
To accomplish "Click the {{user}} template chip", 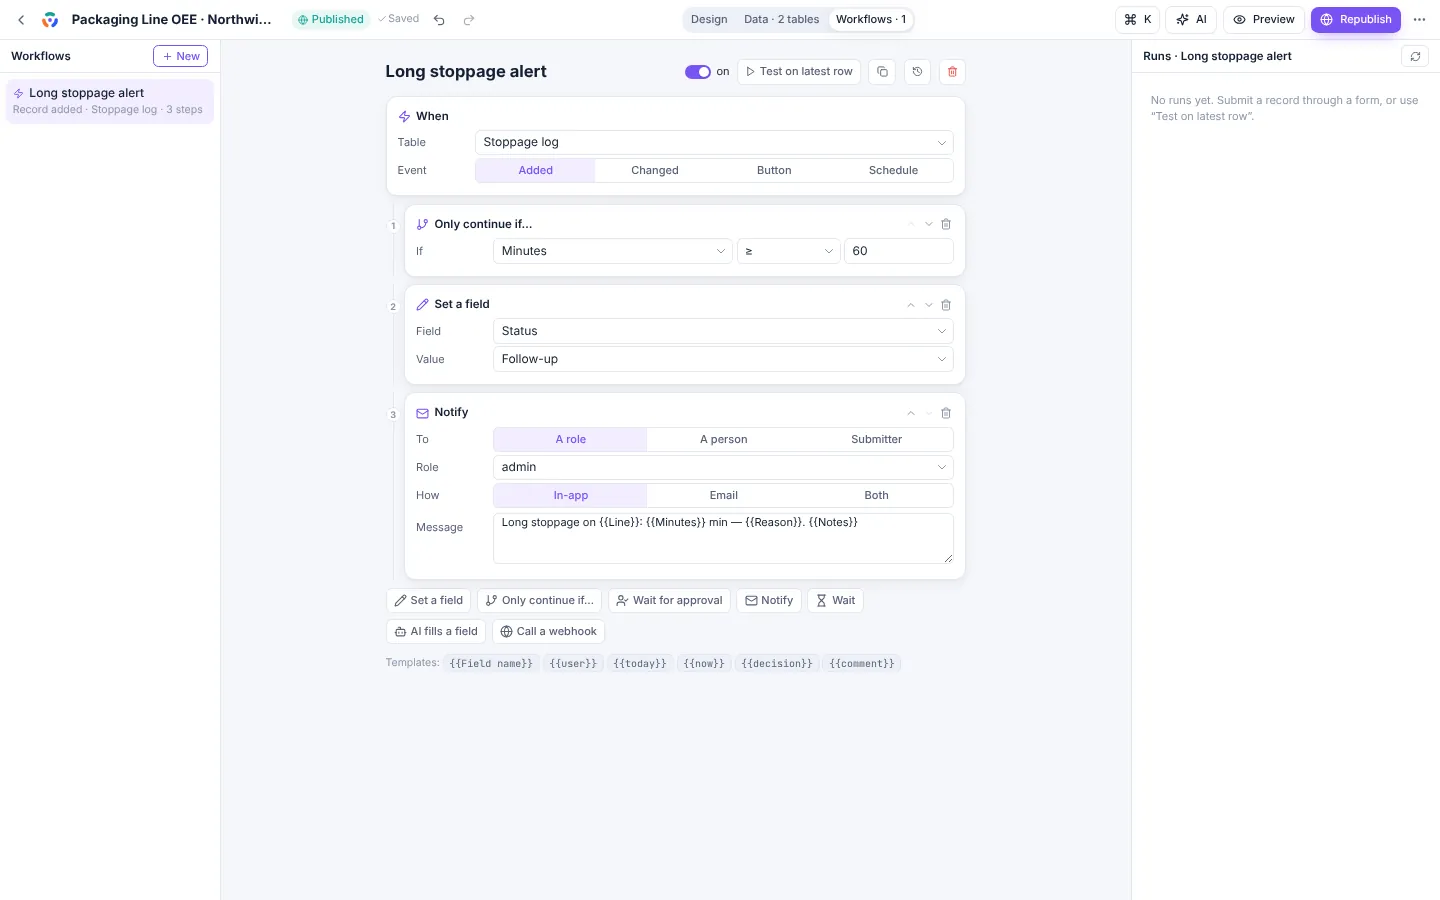I will click(x=573, y=663).
